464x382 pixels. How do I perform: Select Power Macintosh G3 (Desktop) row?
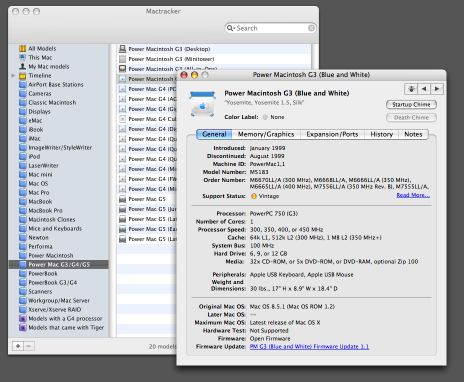pos(214,49)
